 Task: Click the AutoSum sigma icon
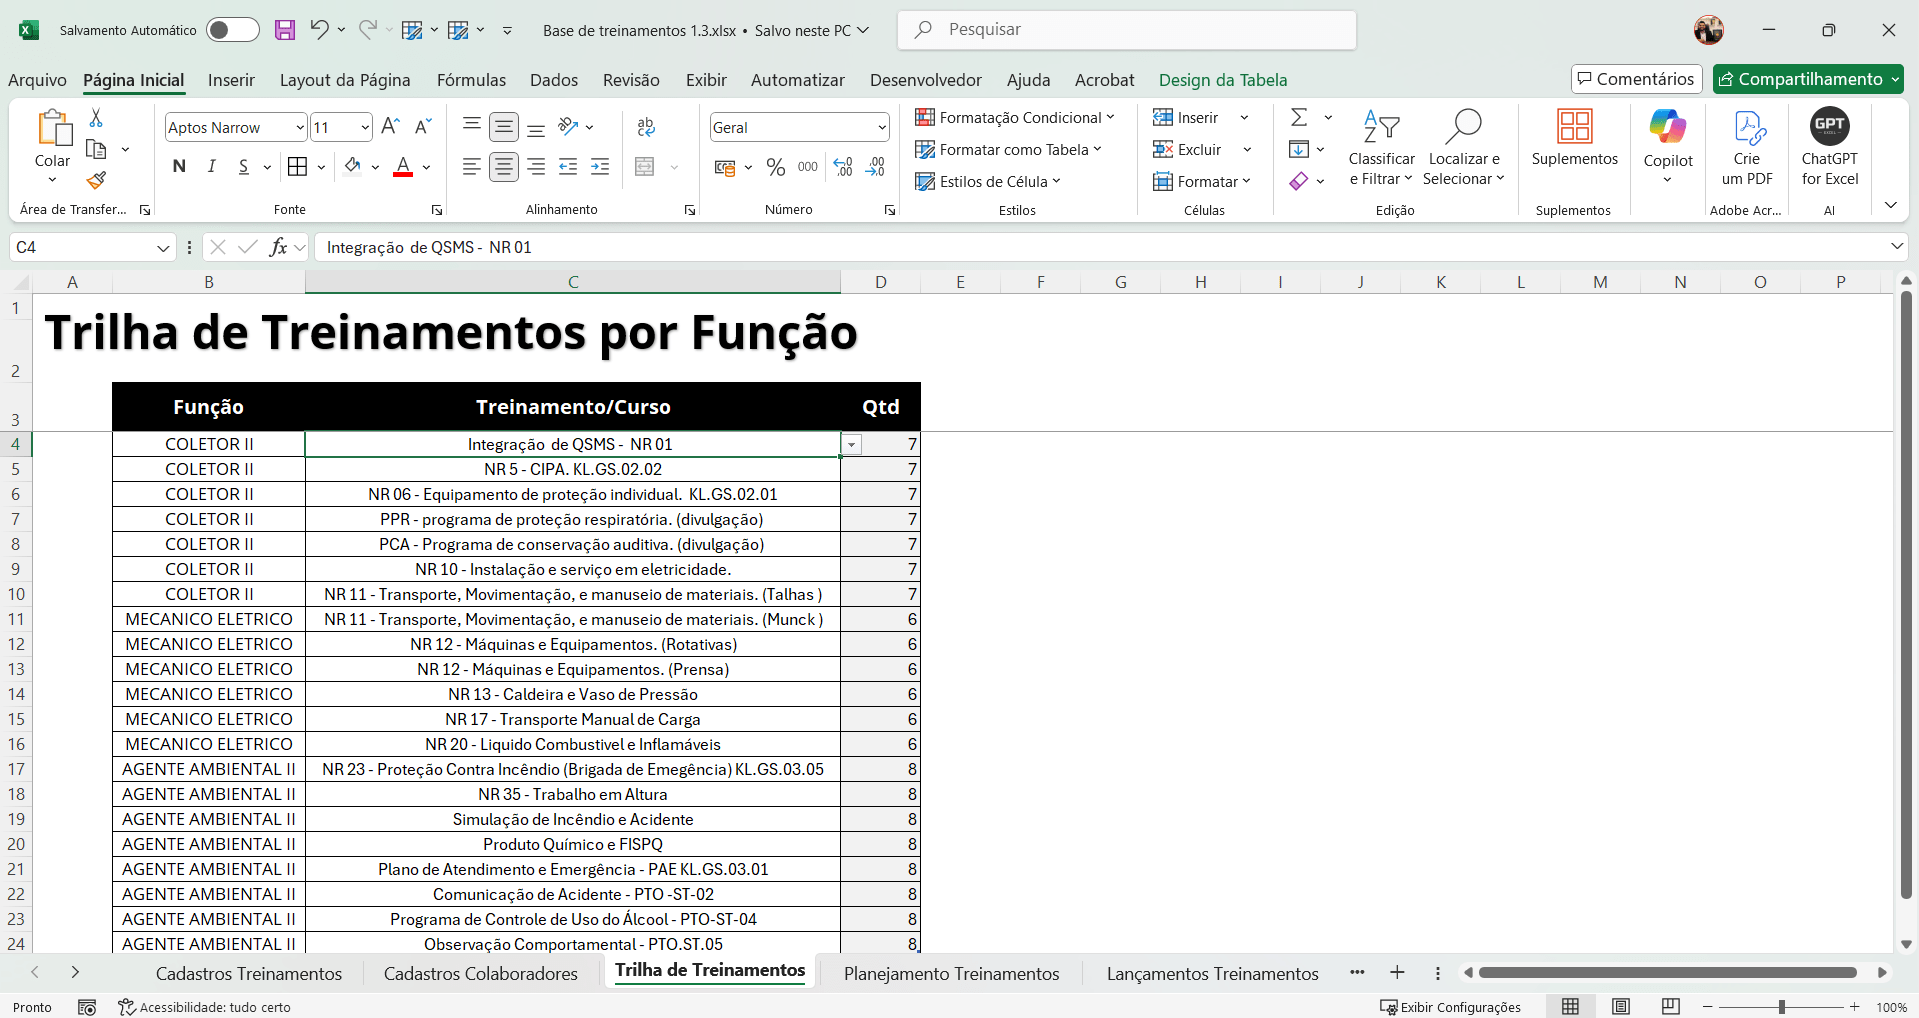point(1299,118)
